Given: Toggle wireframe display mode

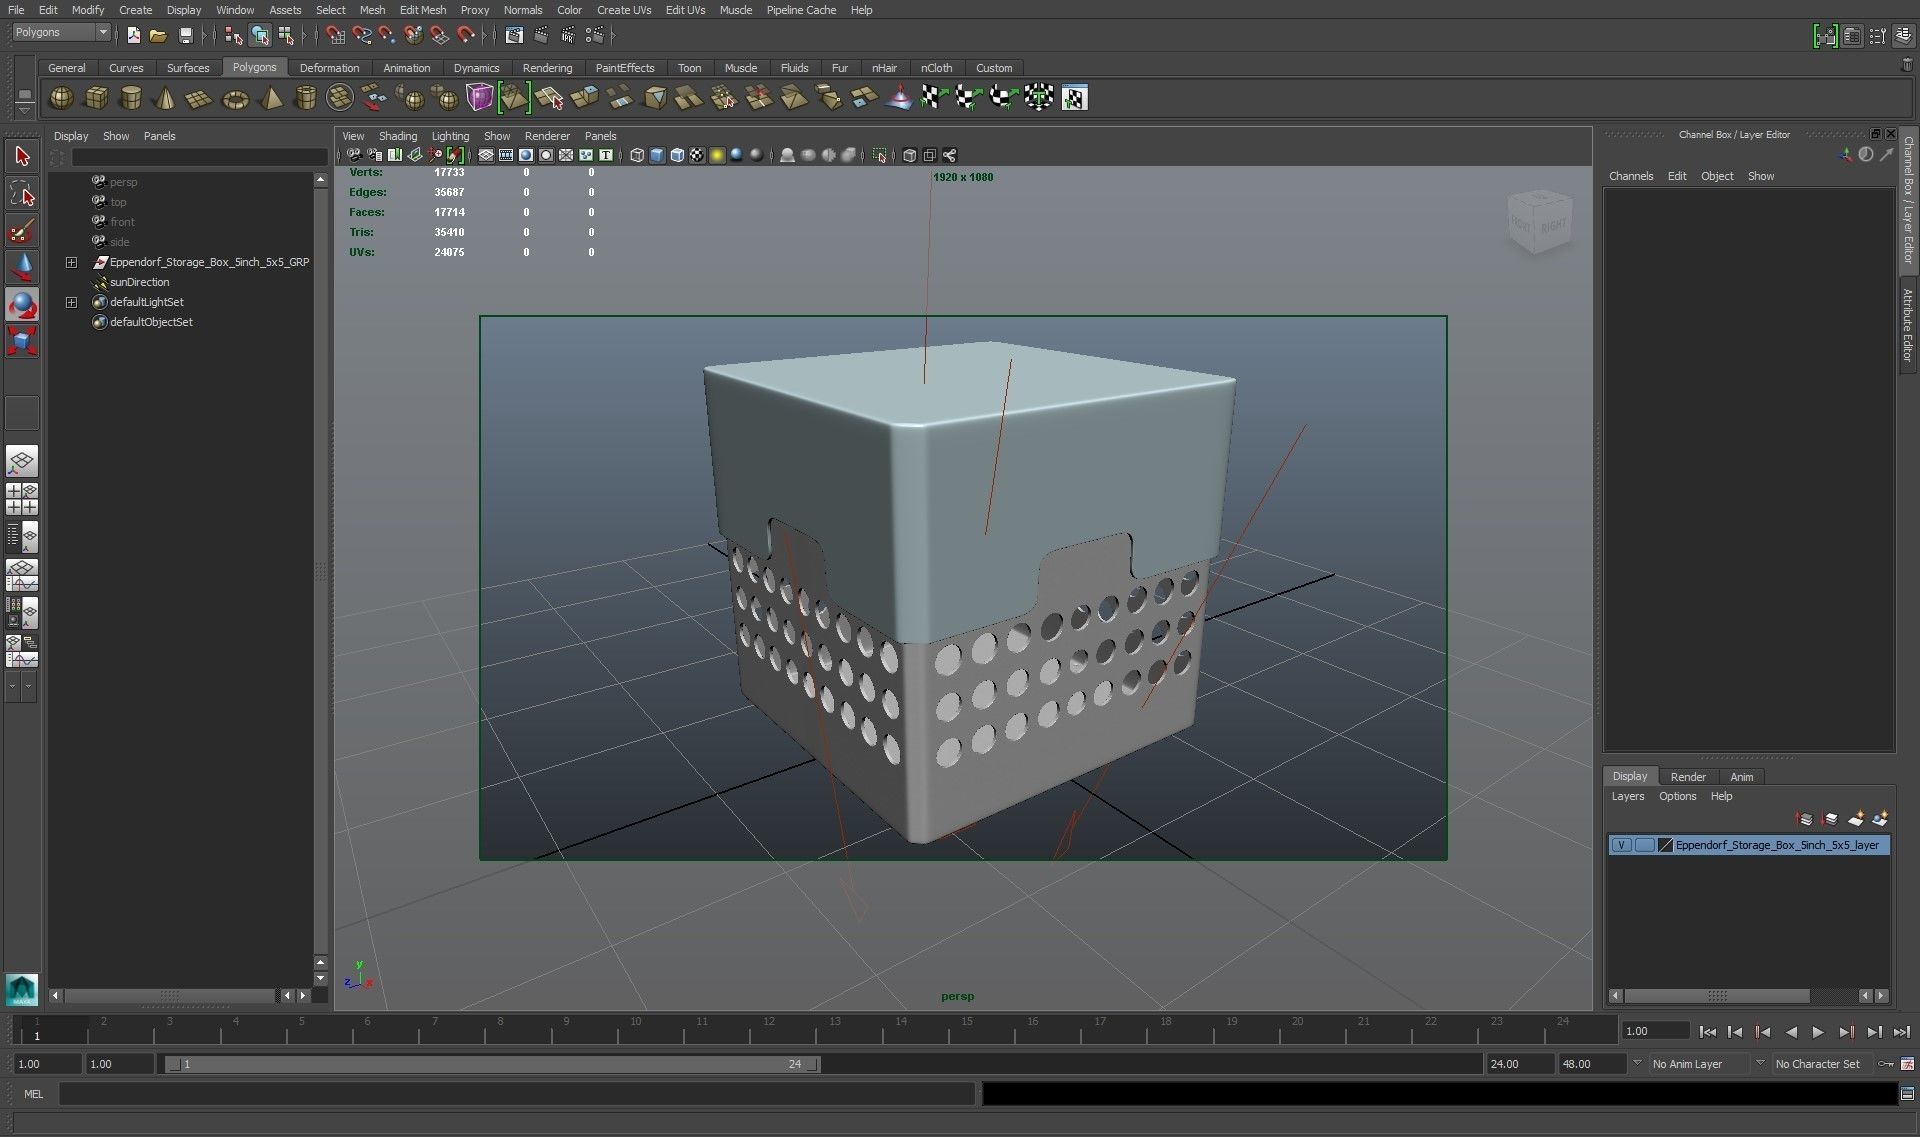Looking at the screenshot, I should (637, 155).
